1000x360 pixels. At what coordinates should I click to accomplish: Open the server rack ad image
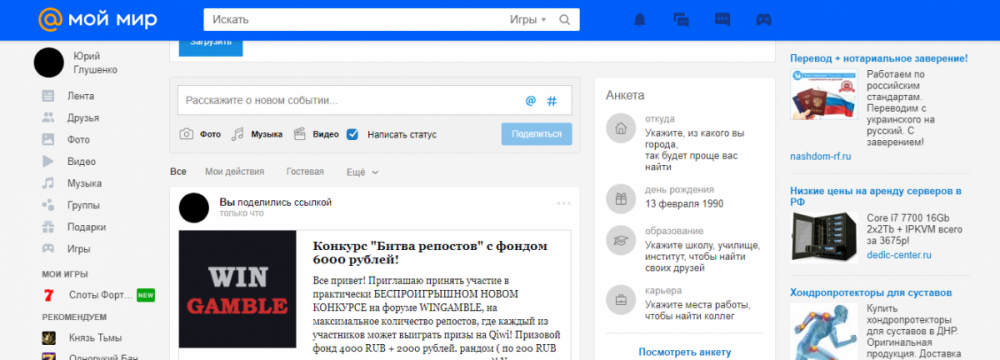click(824, 237)
